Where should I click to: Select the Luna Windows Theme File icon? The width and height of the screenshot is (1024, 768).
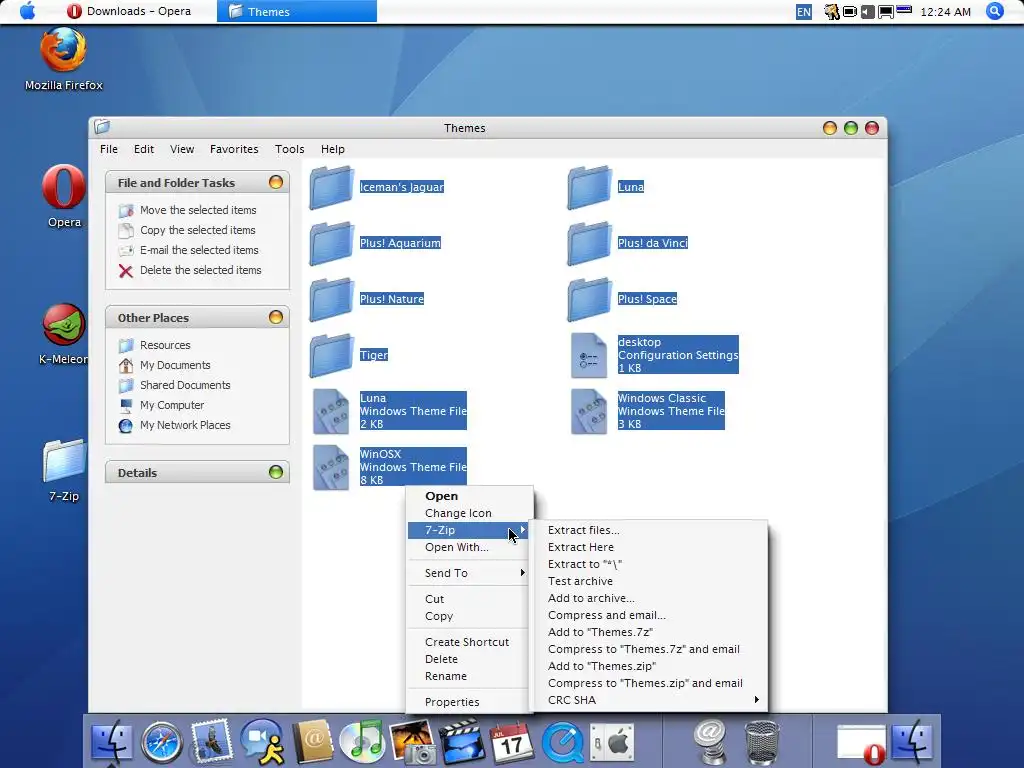[331, 411]
